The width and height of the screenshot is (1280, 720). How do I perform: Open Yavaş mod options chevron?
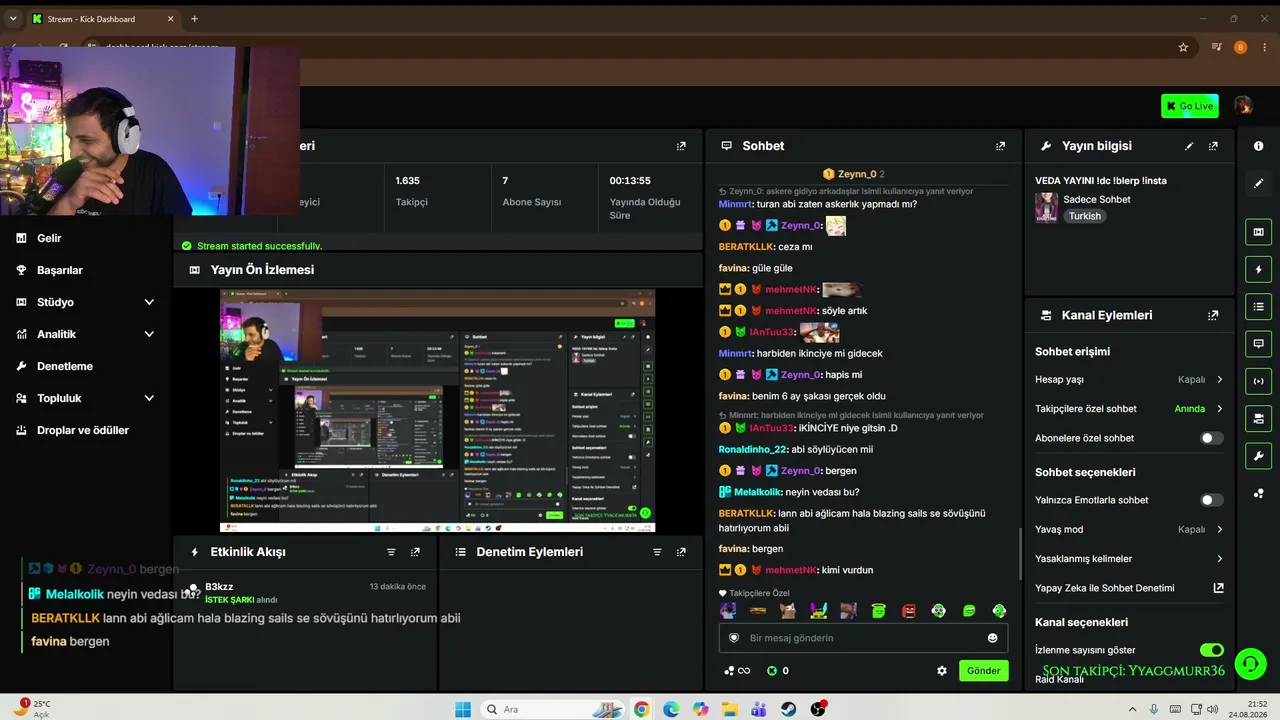tap(1219, 530)
